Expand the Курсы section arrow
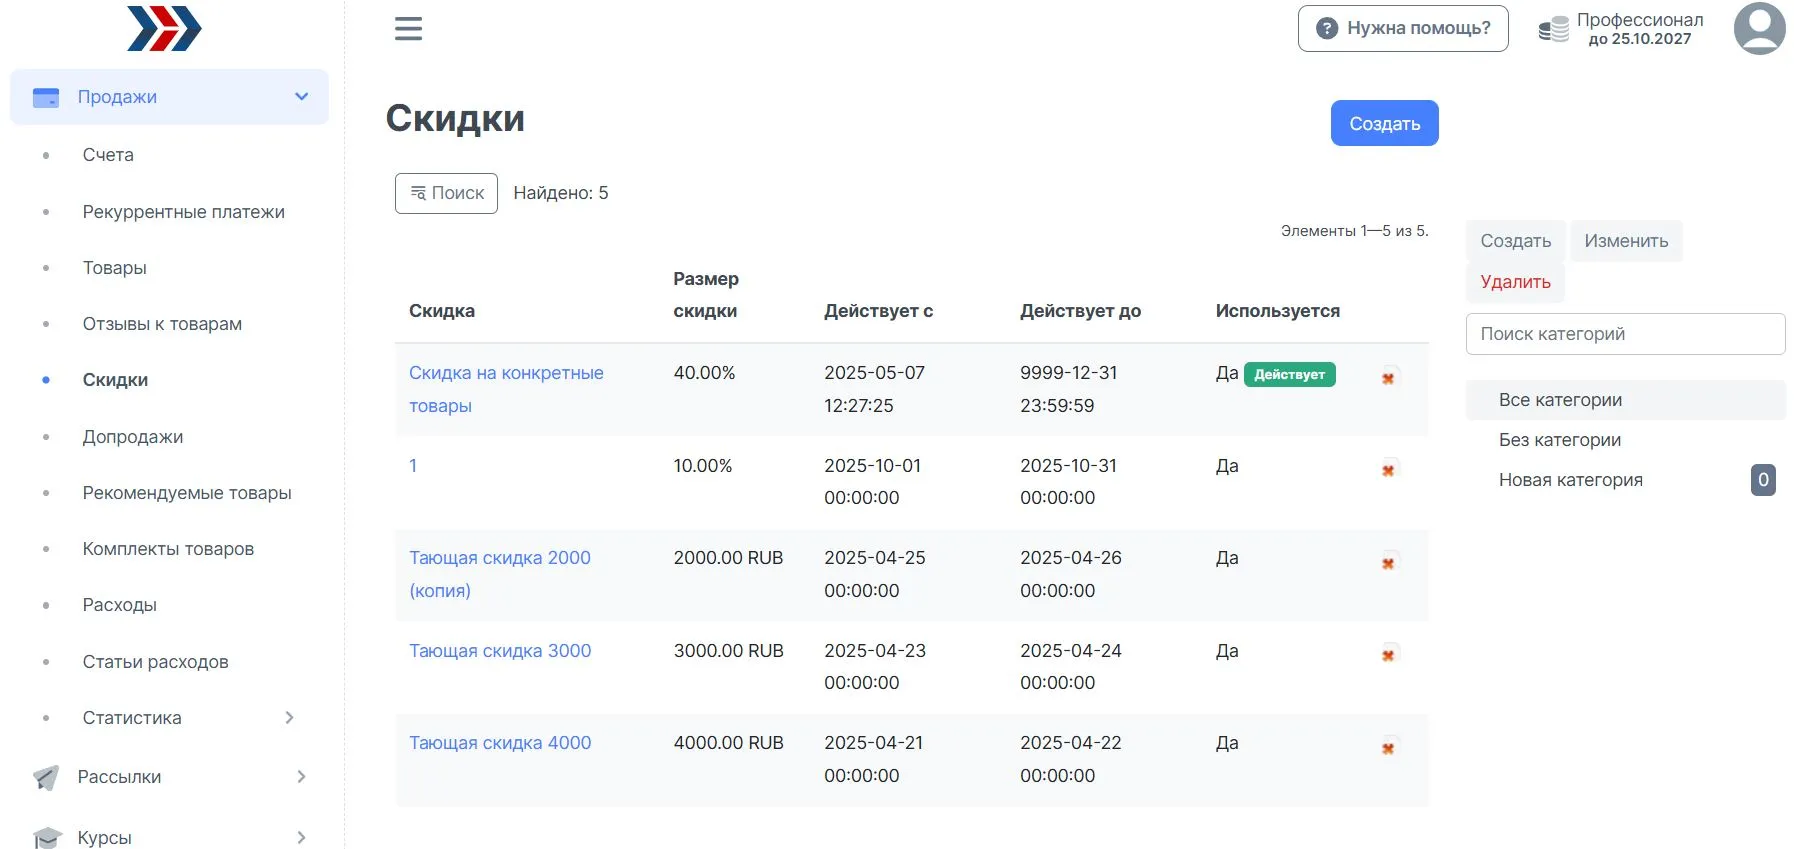Image resolution: width=1794 pixels, height=849 pixels. click(301, 837)
